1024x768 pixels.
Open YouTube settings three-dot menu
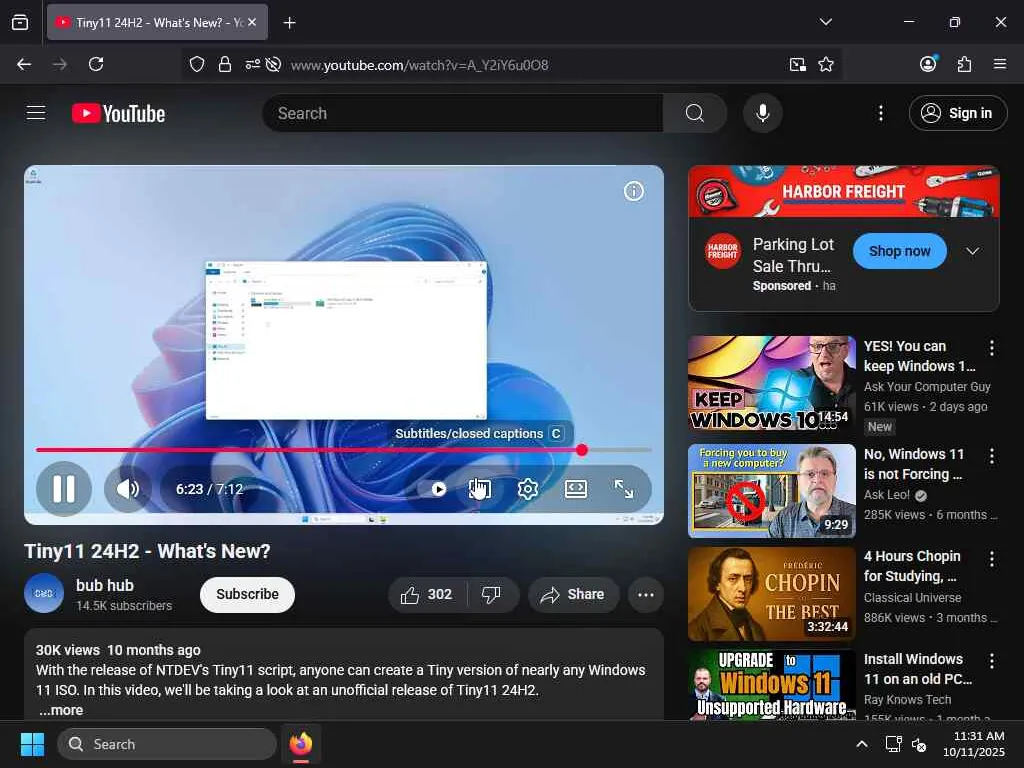click(x=880, y=113)
